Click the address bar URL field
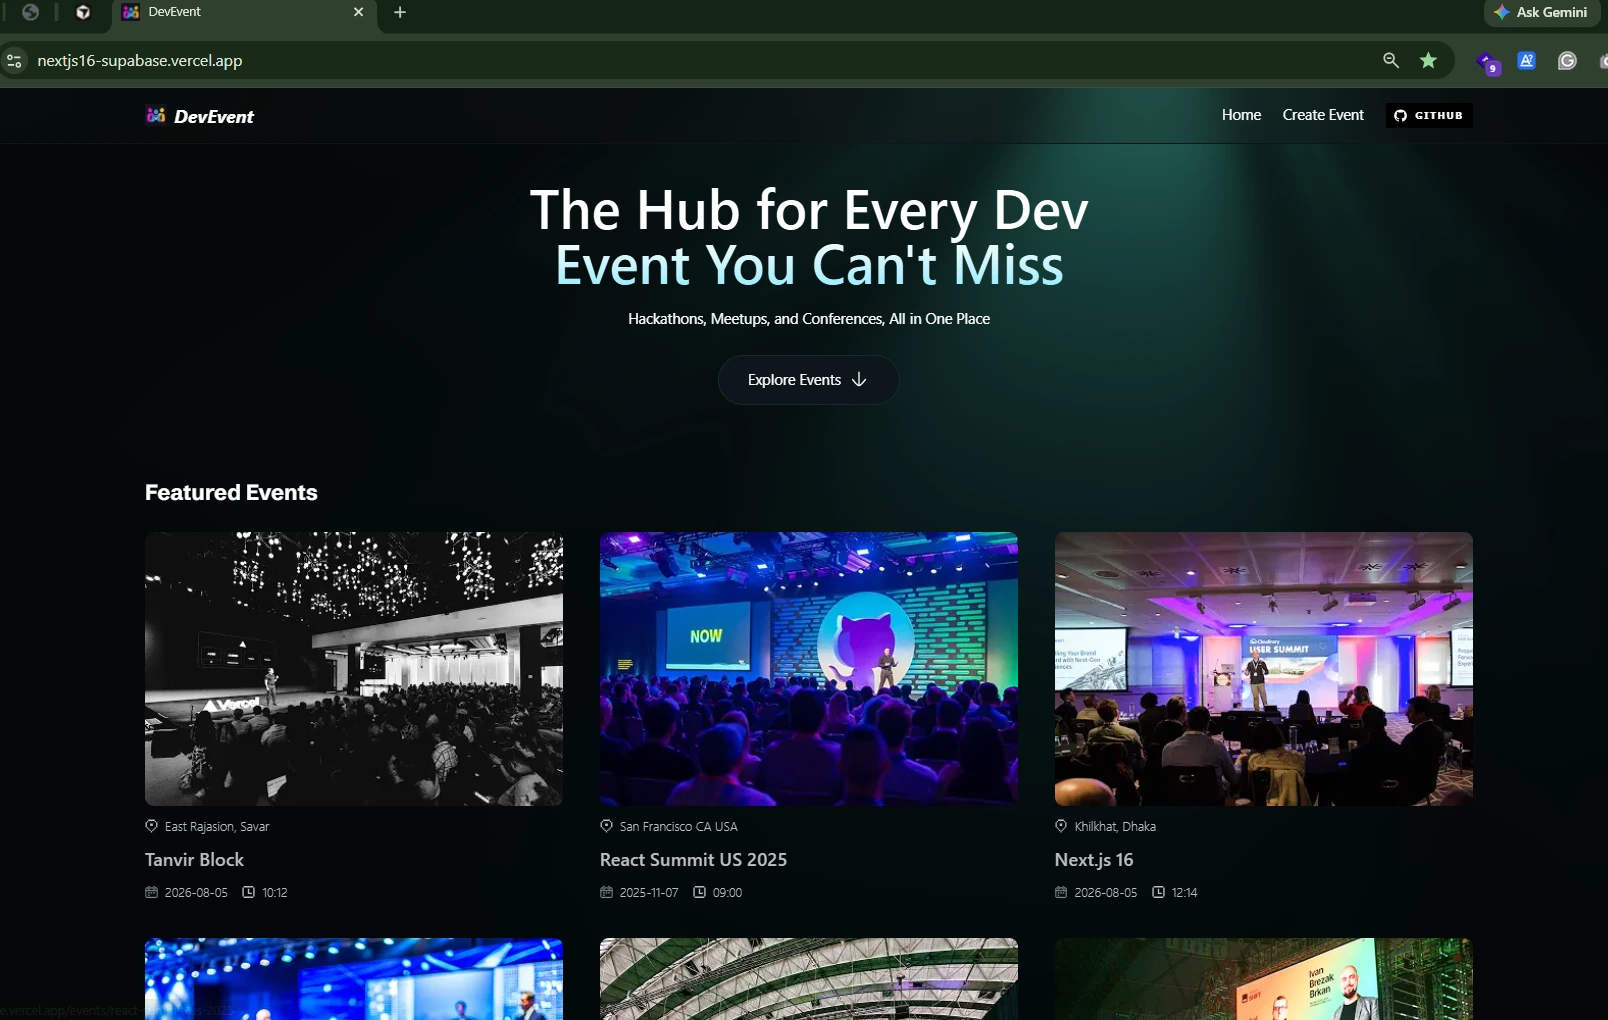This screenshot has width=1608, height=1020. pos(700,60)
